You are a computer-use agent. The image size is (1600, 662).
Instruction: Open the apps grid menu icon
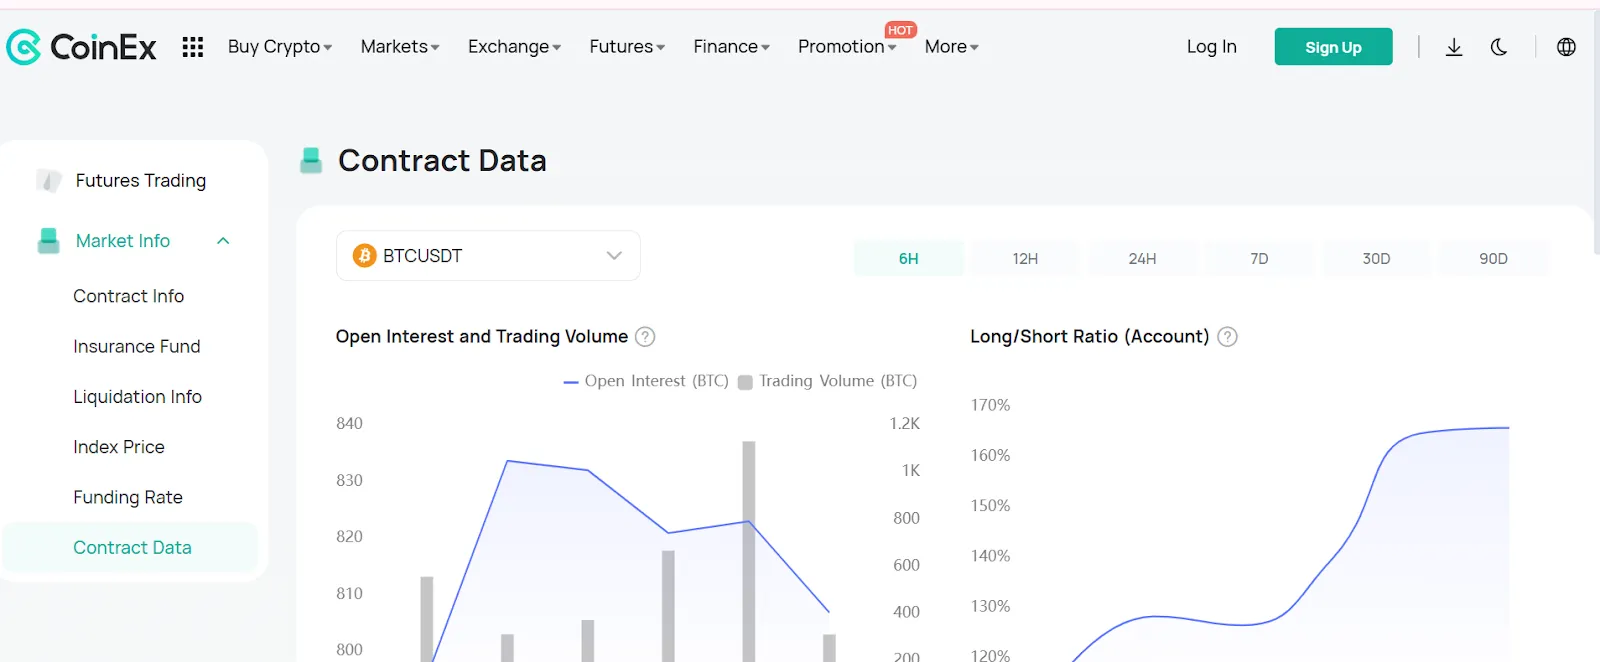[193, 47]
